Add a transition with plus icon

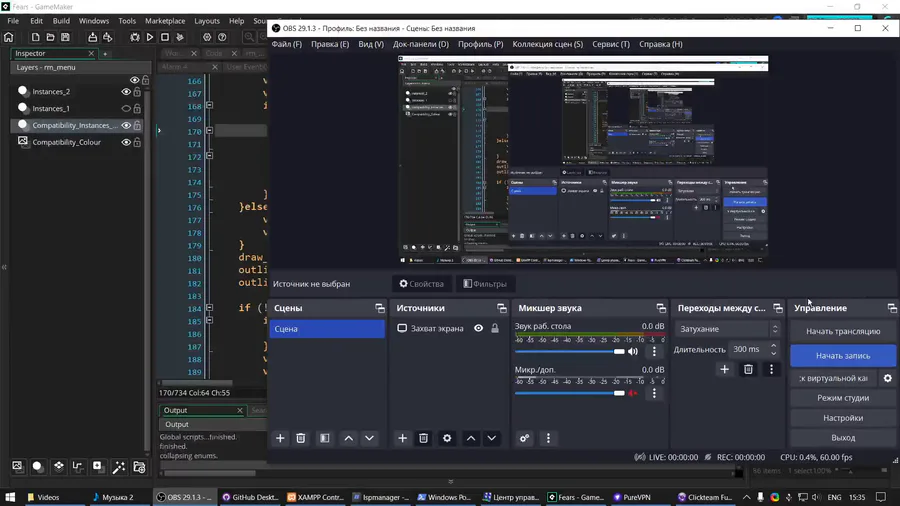724,369
